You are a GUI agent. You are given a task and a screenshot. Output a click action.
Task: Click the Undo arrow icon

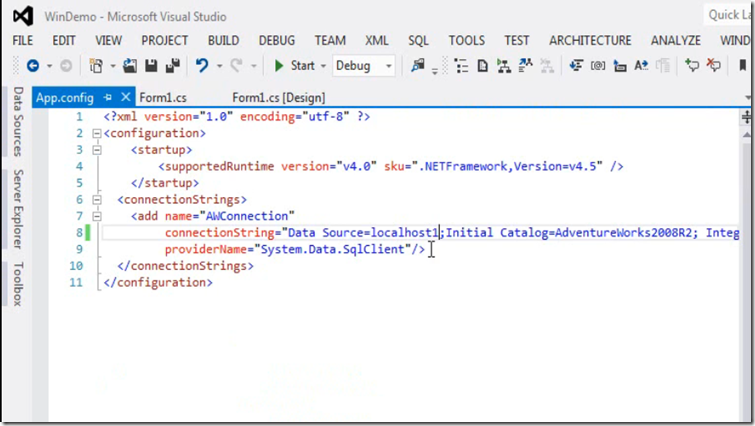click(x=202, y=65)
